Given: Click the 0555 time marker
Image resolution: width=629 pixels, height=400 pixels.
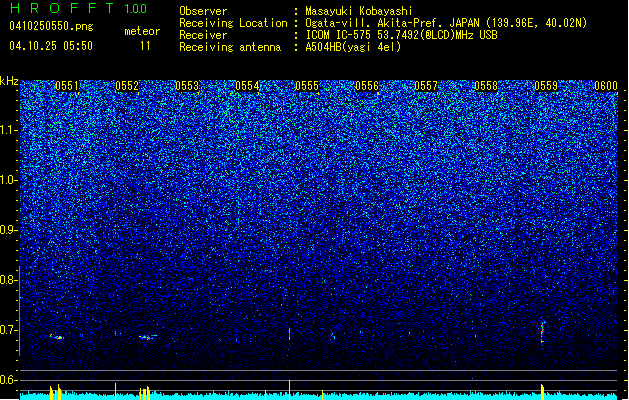Looking at the screenshot, I should (307, 86).
